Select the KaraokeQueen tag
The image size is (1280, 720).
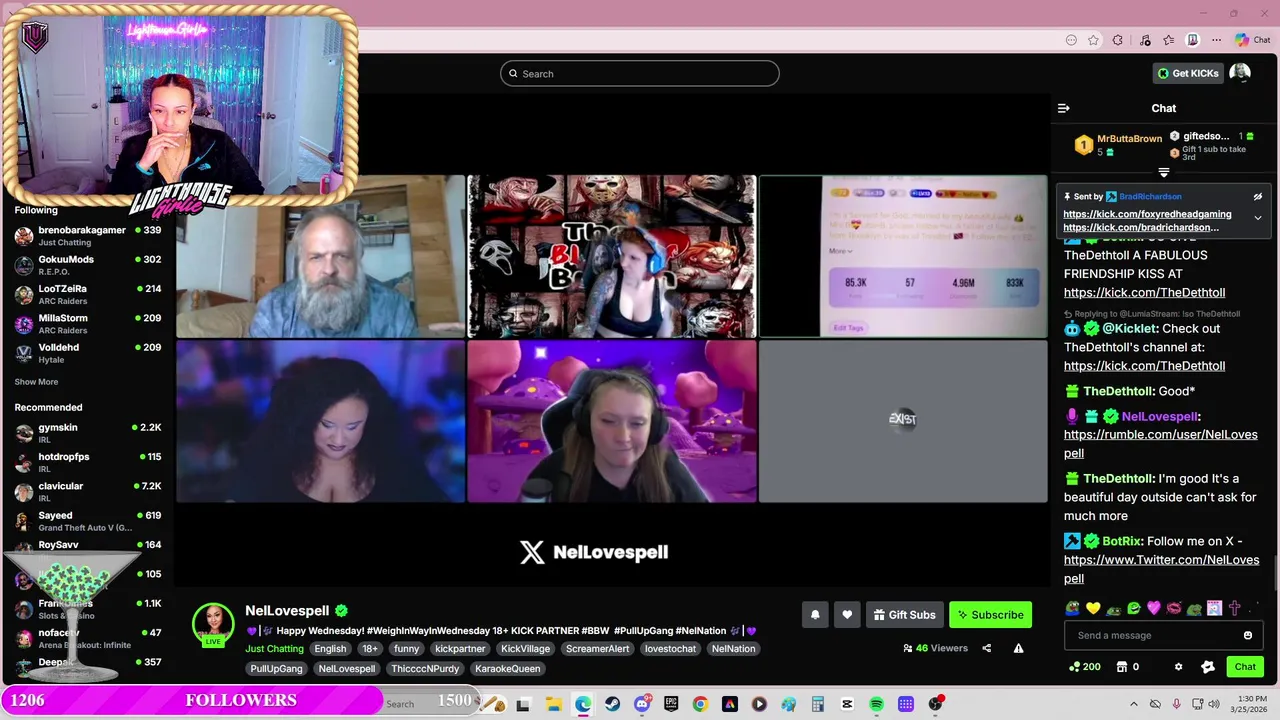tap(508, 669)
